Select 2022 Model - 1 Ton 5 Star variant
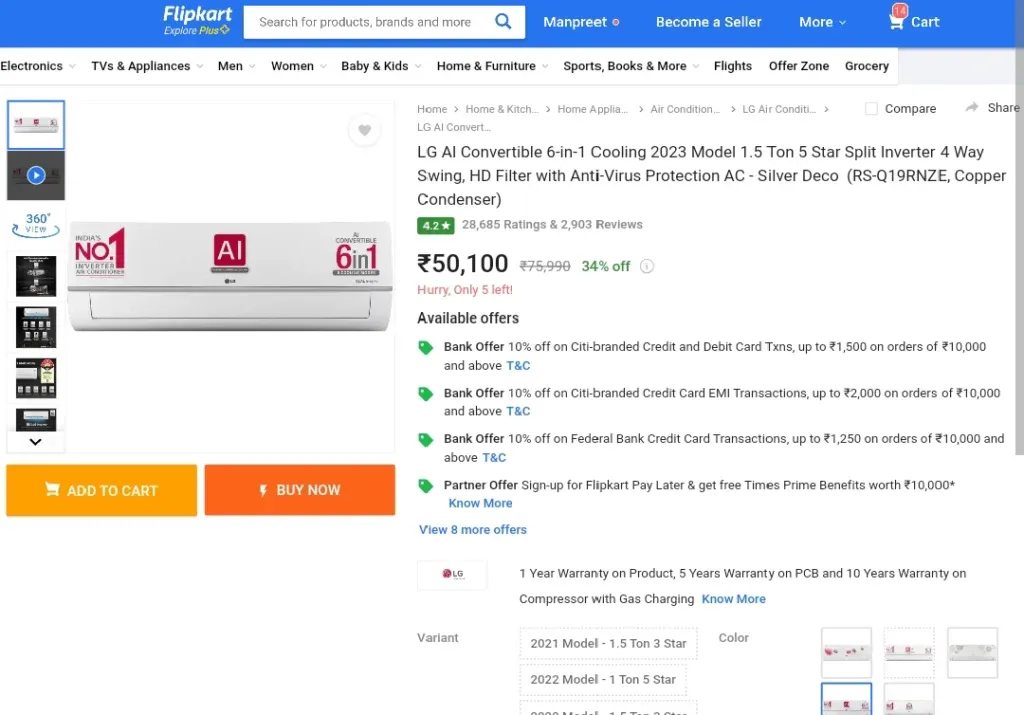 pyautogui.click(x=603, y=680)
